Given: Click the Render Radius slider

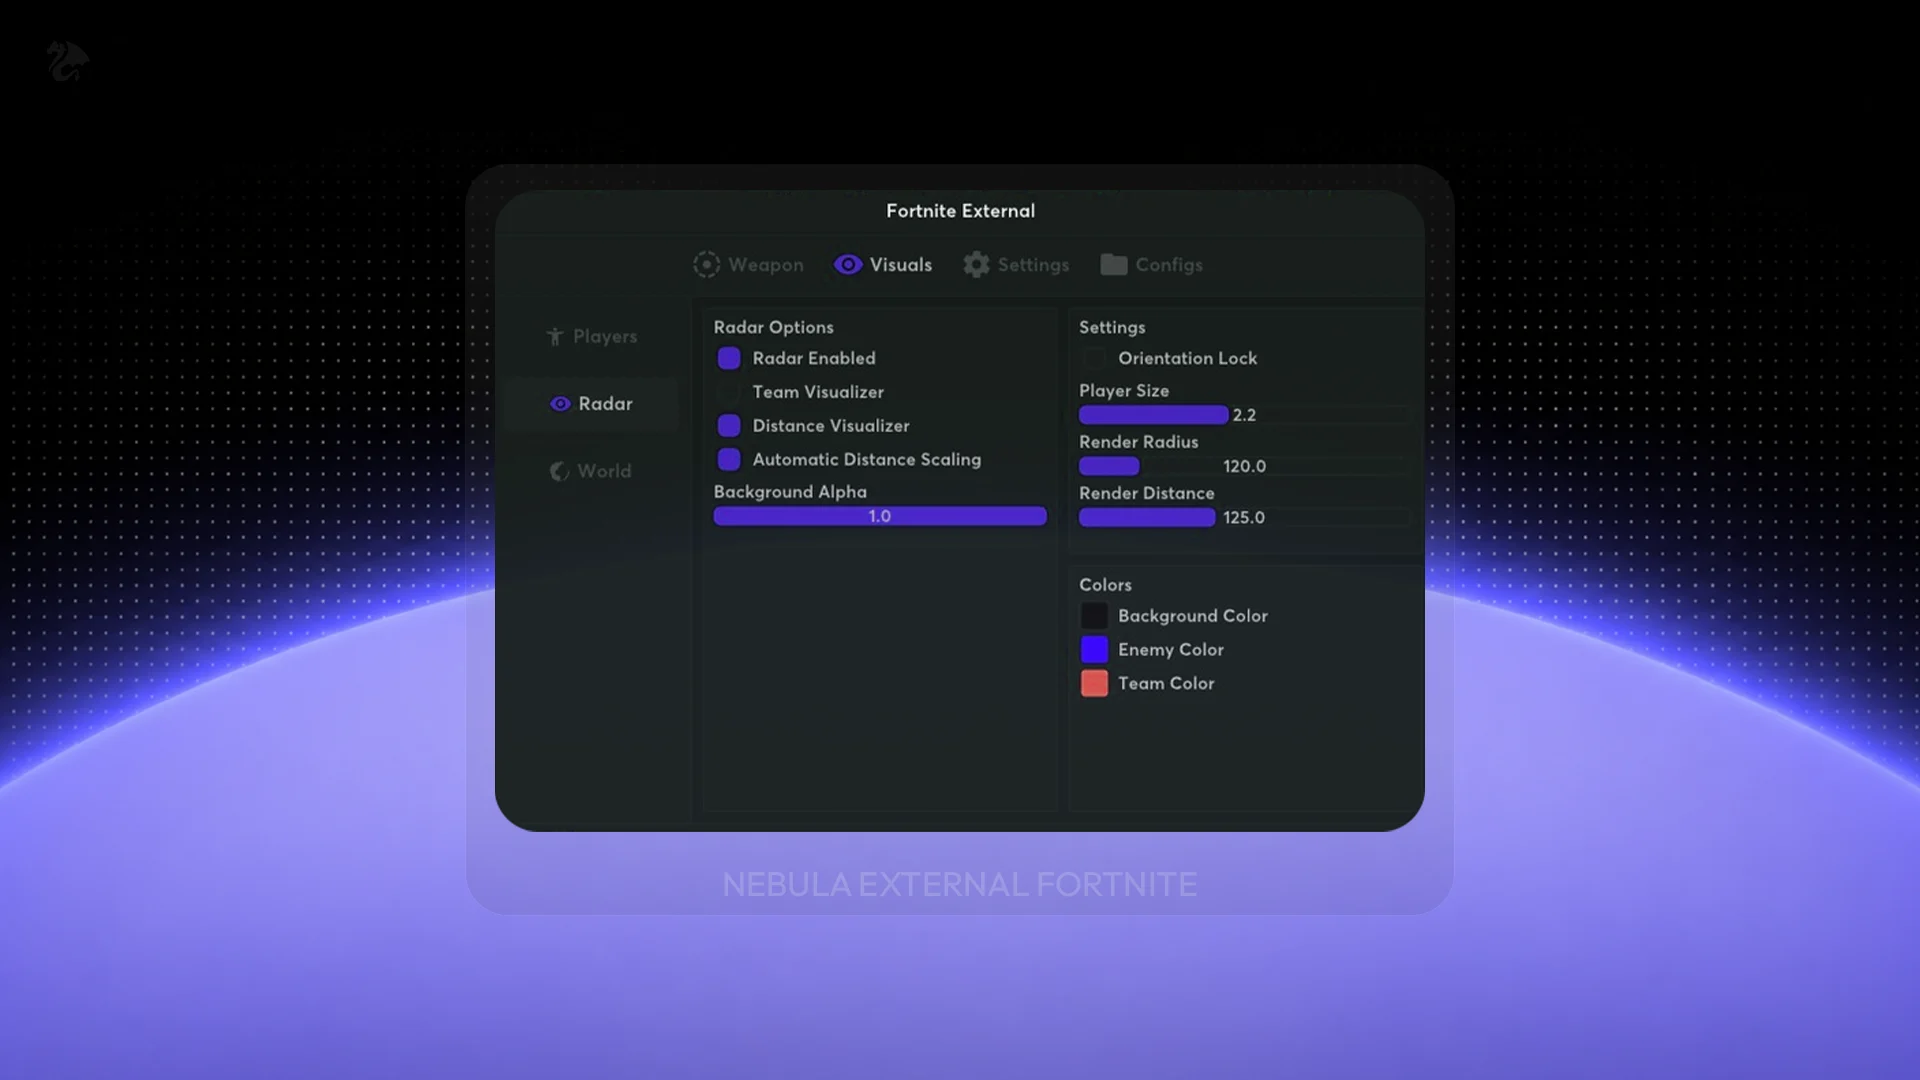Looking at the screenshot, I should 1244,466.
